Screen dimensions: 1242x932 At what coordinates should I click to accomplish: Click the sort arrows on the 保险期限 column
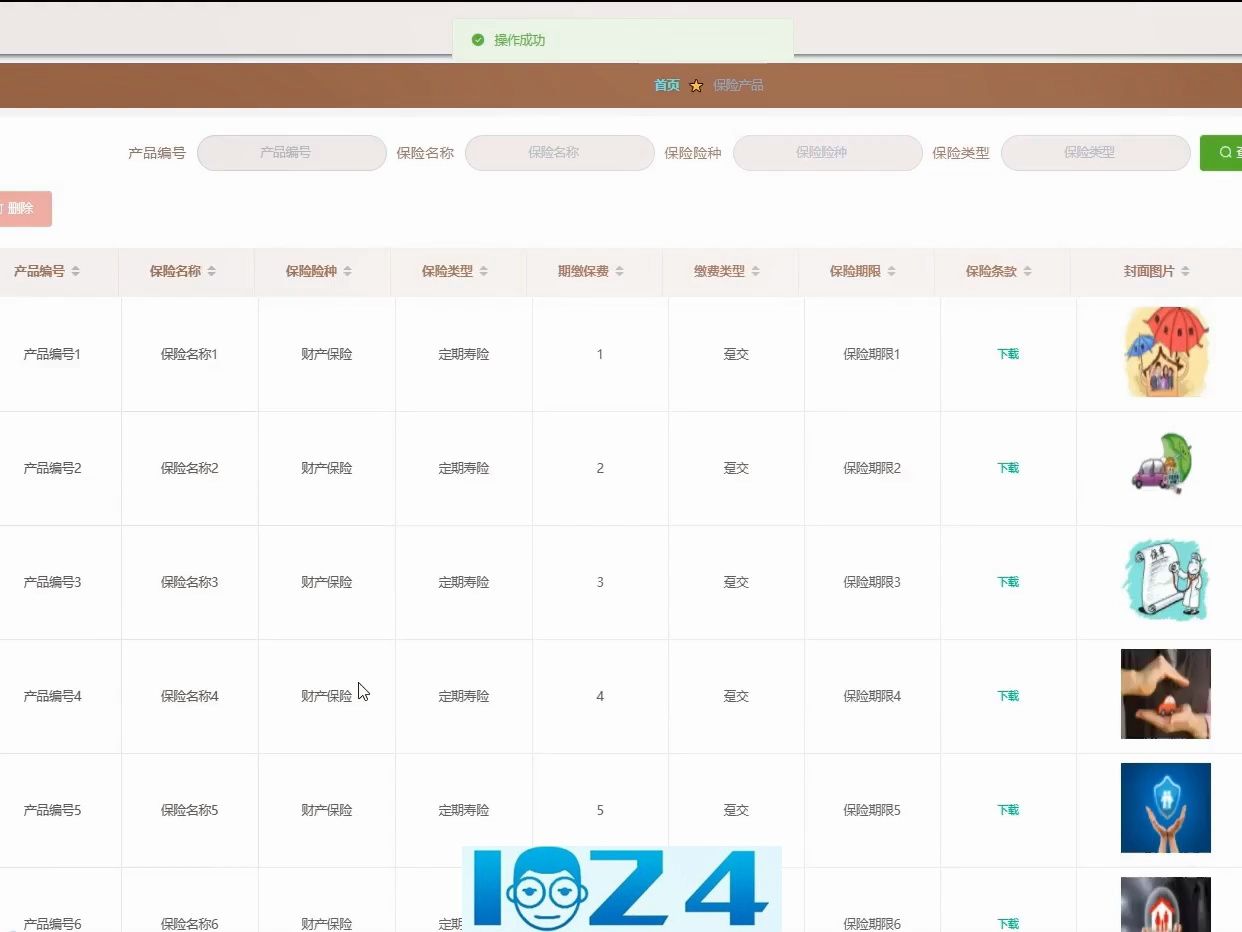click(x=891, y=271)
